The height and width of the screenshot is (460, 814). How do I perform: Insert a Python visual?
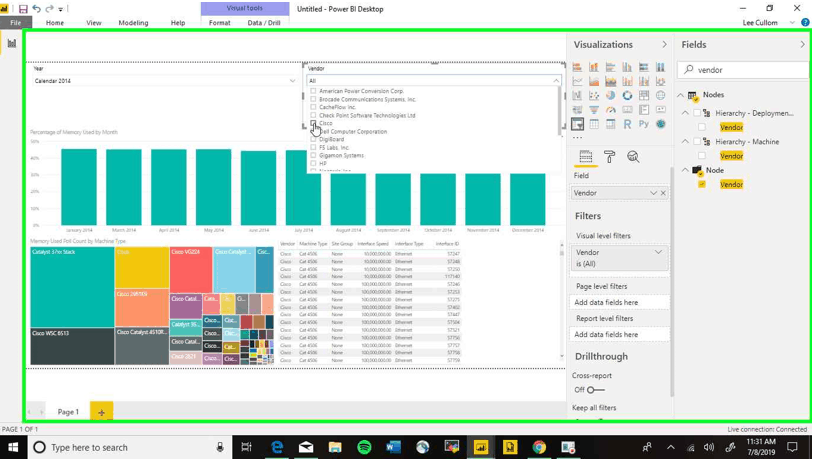[644, 124]
